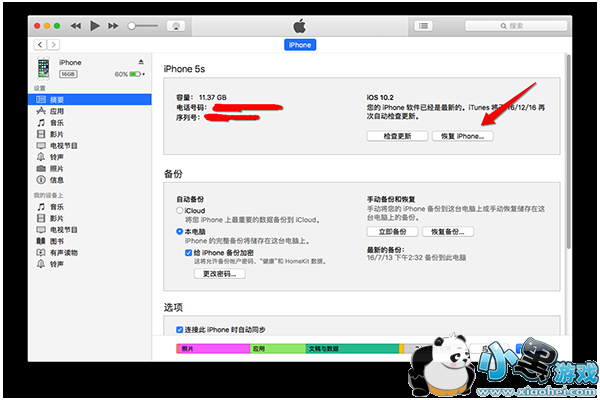
Task: Open 影片 under 我的设备上
Action: pyautogui.click(x=90, y=218)
